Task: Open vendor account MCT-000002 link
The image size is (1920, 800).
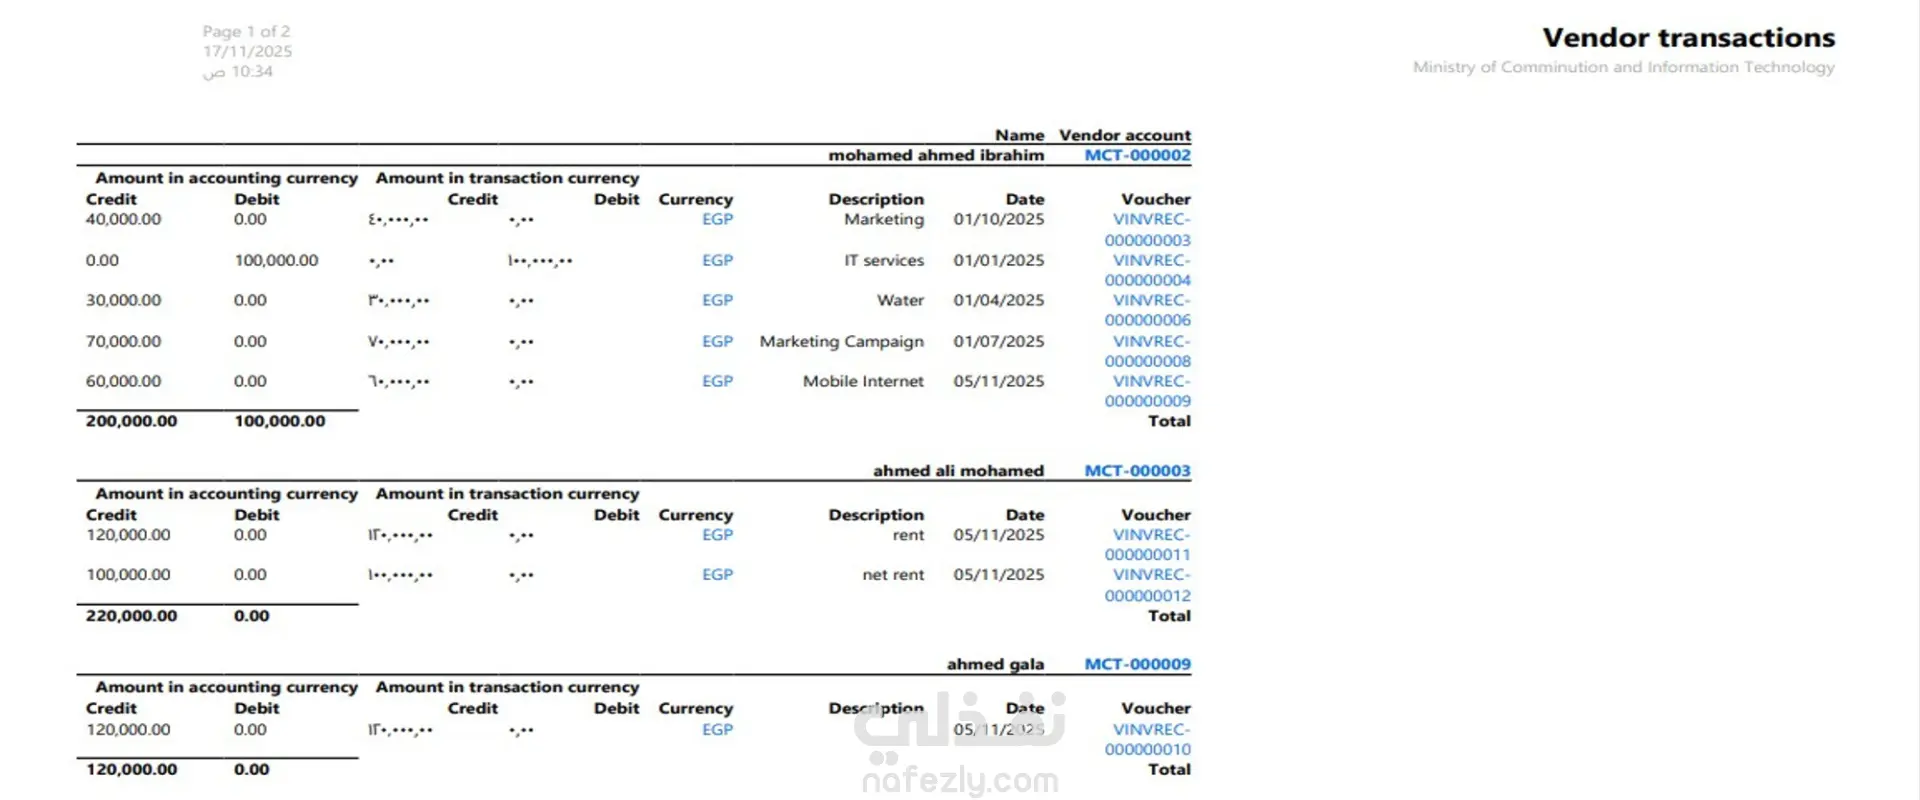Action: point(1137,155)
